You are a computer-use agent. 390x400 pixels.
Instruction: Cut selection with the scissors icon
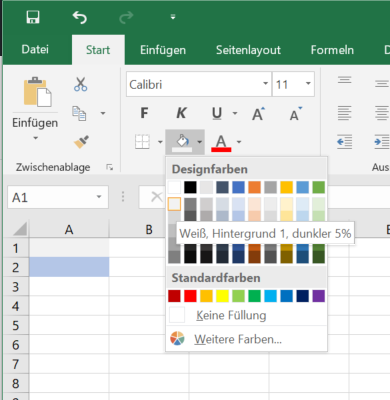81,84
